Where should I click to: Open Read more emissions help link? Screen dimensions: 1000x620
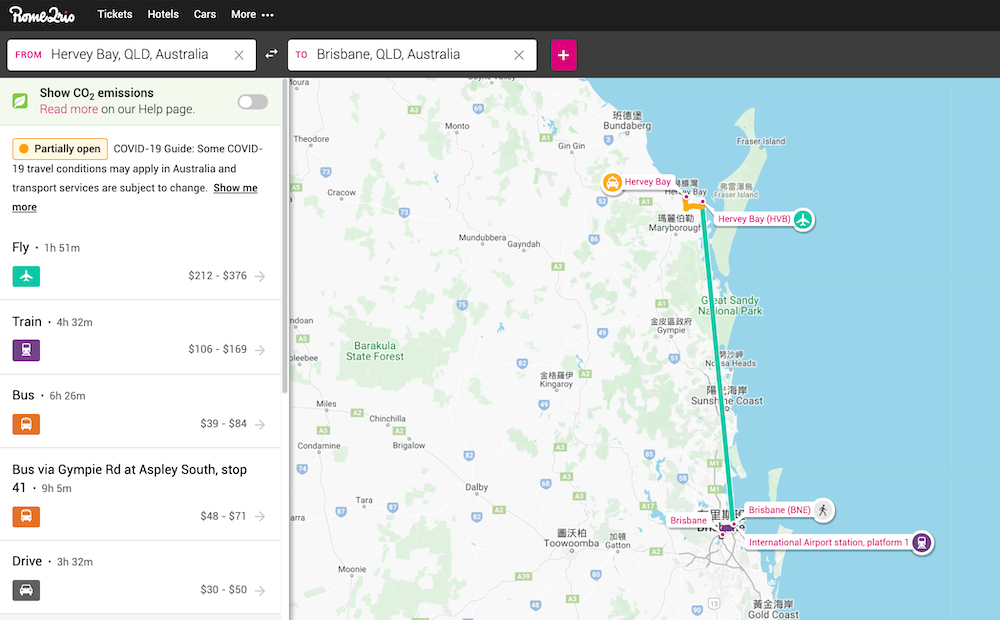[x=69, y=109]
